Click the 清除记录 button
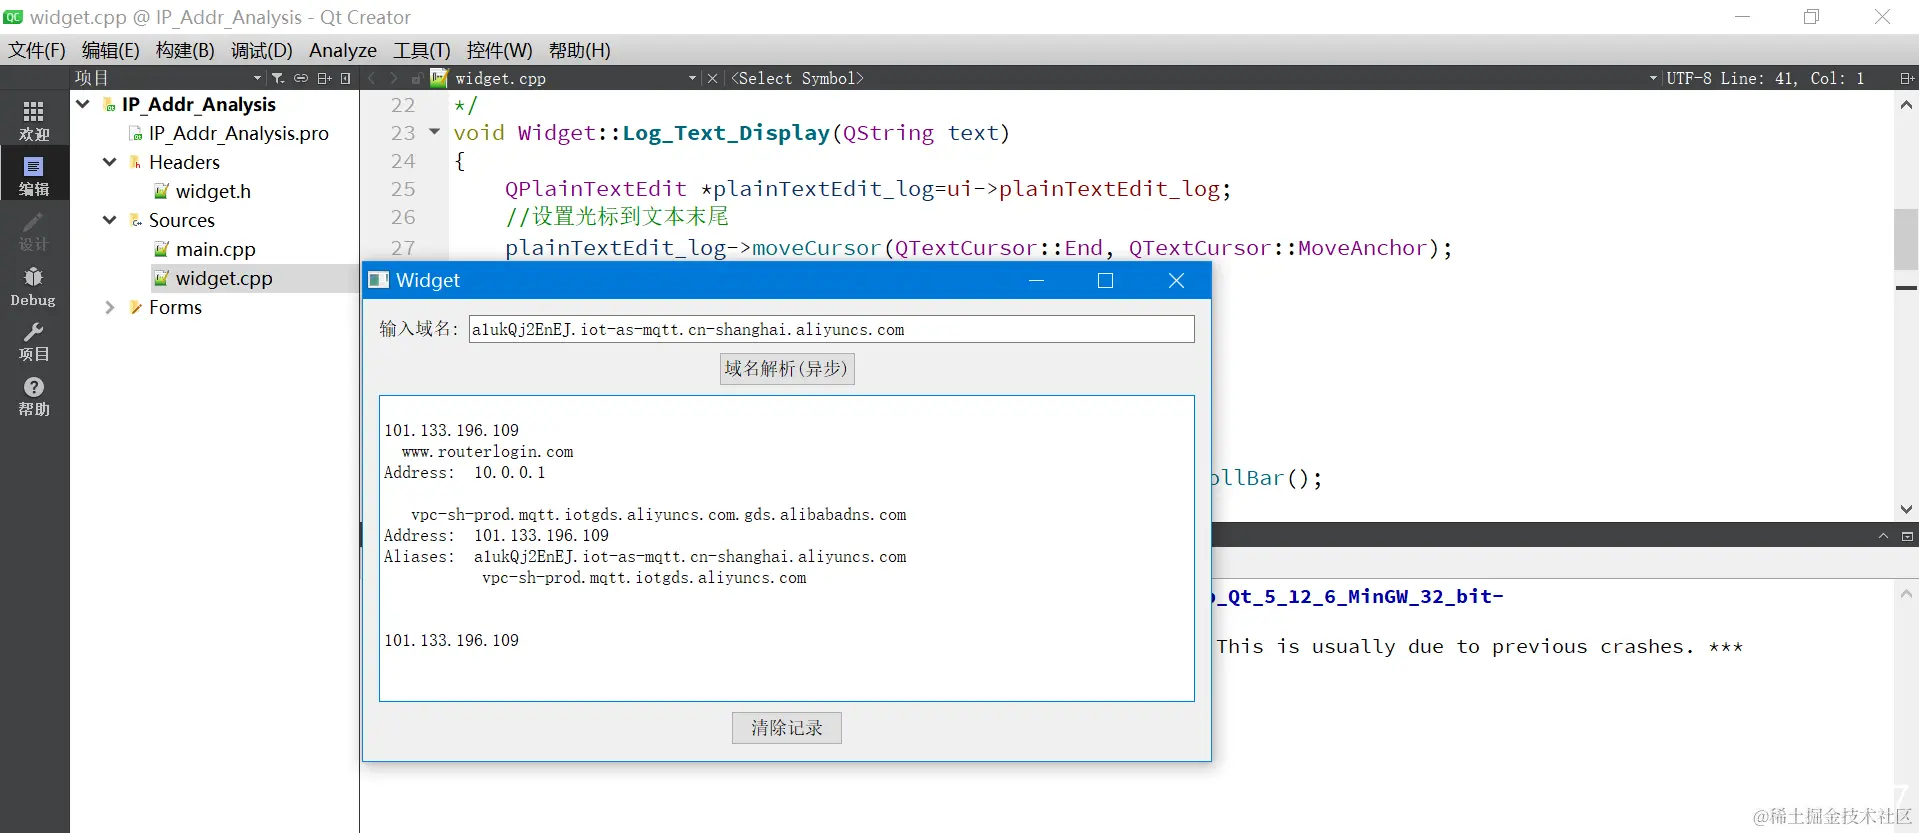 (x=787, y=728)
